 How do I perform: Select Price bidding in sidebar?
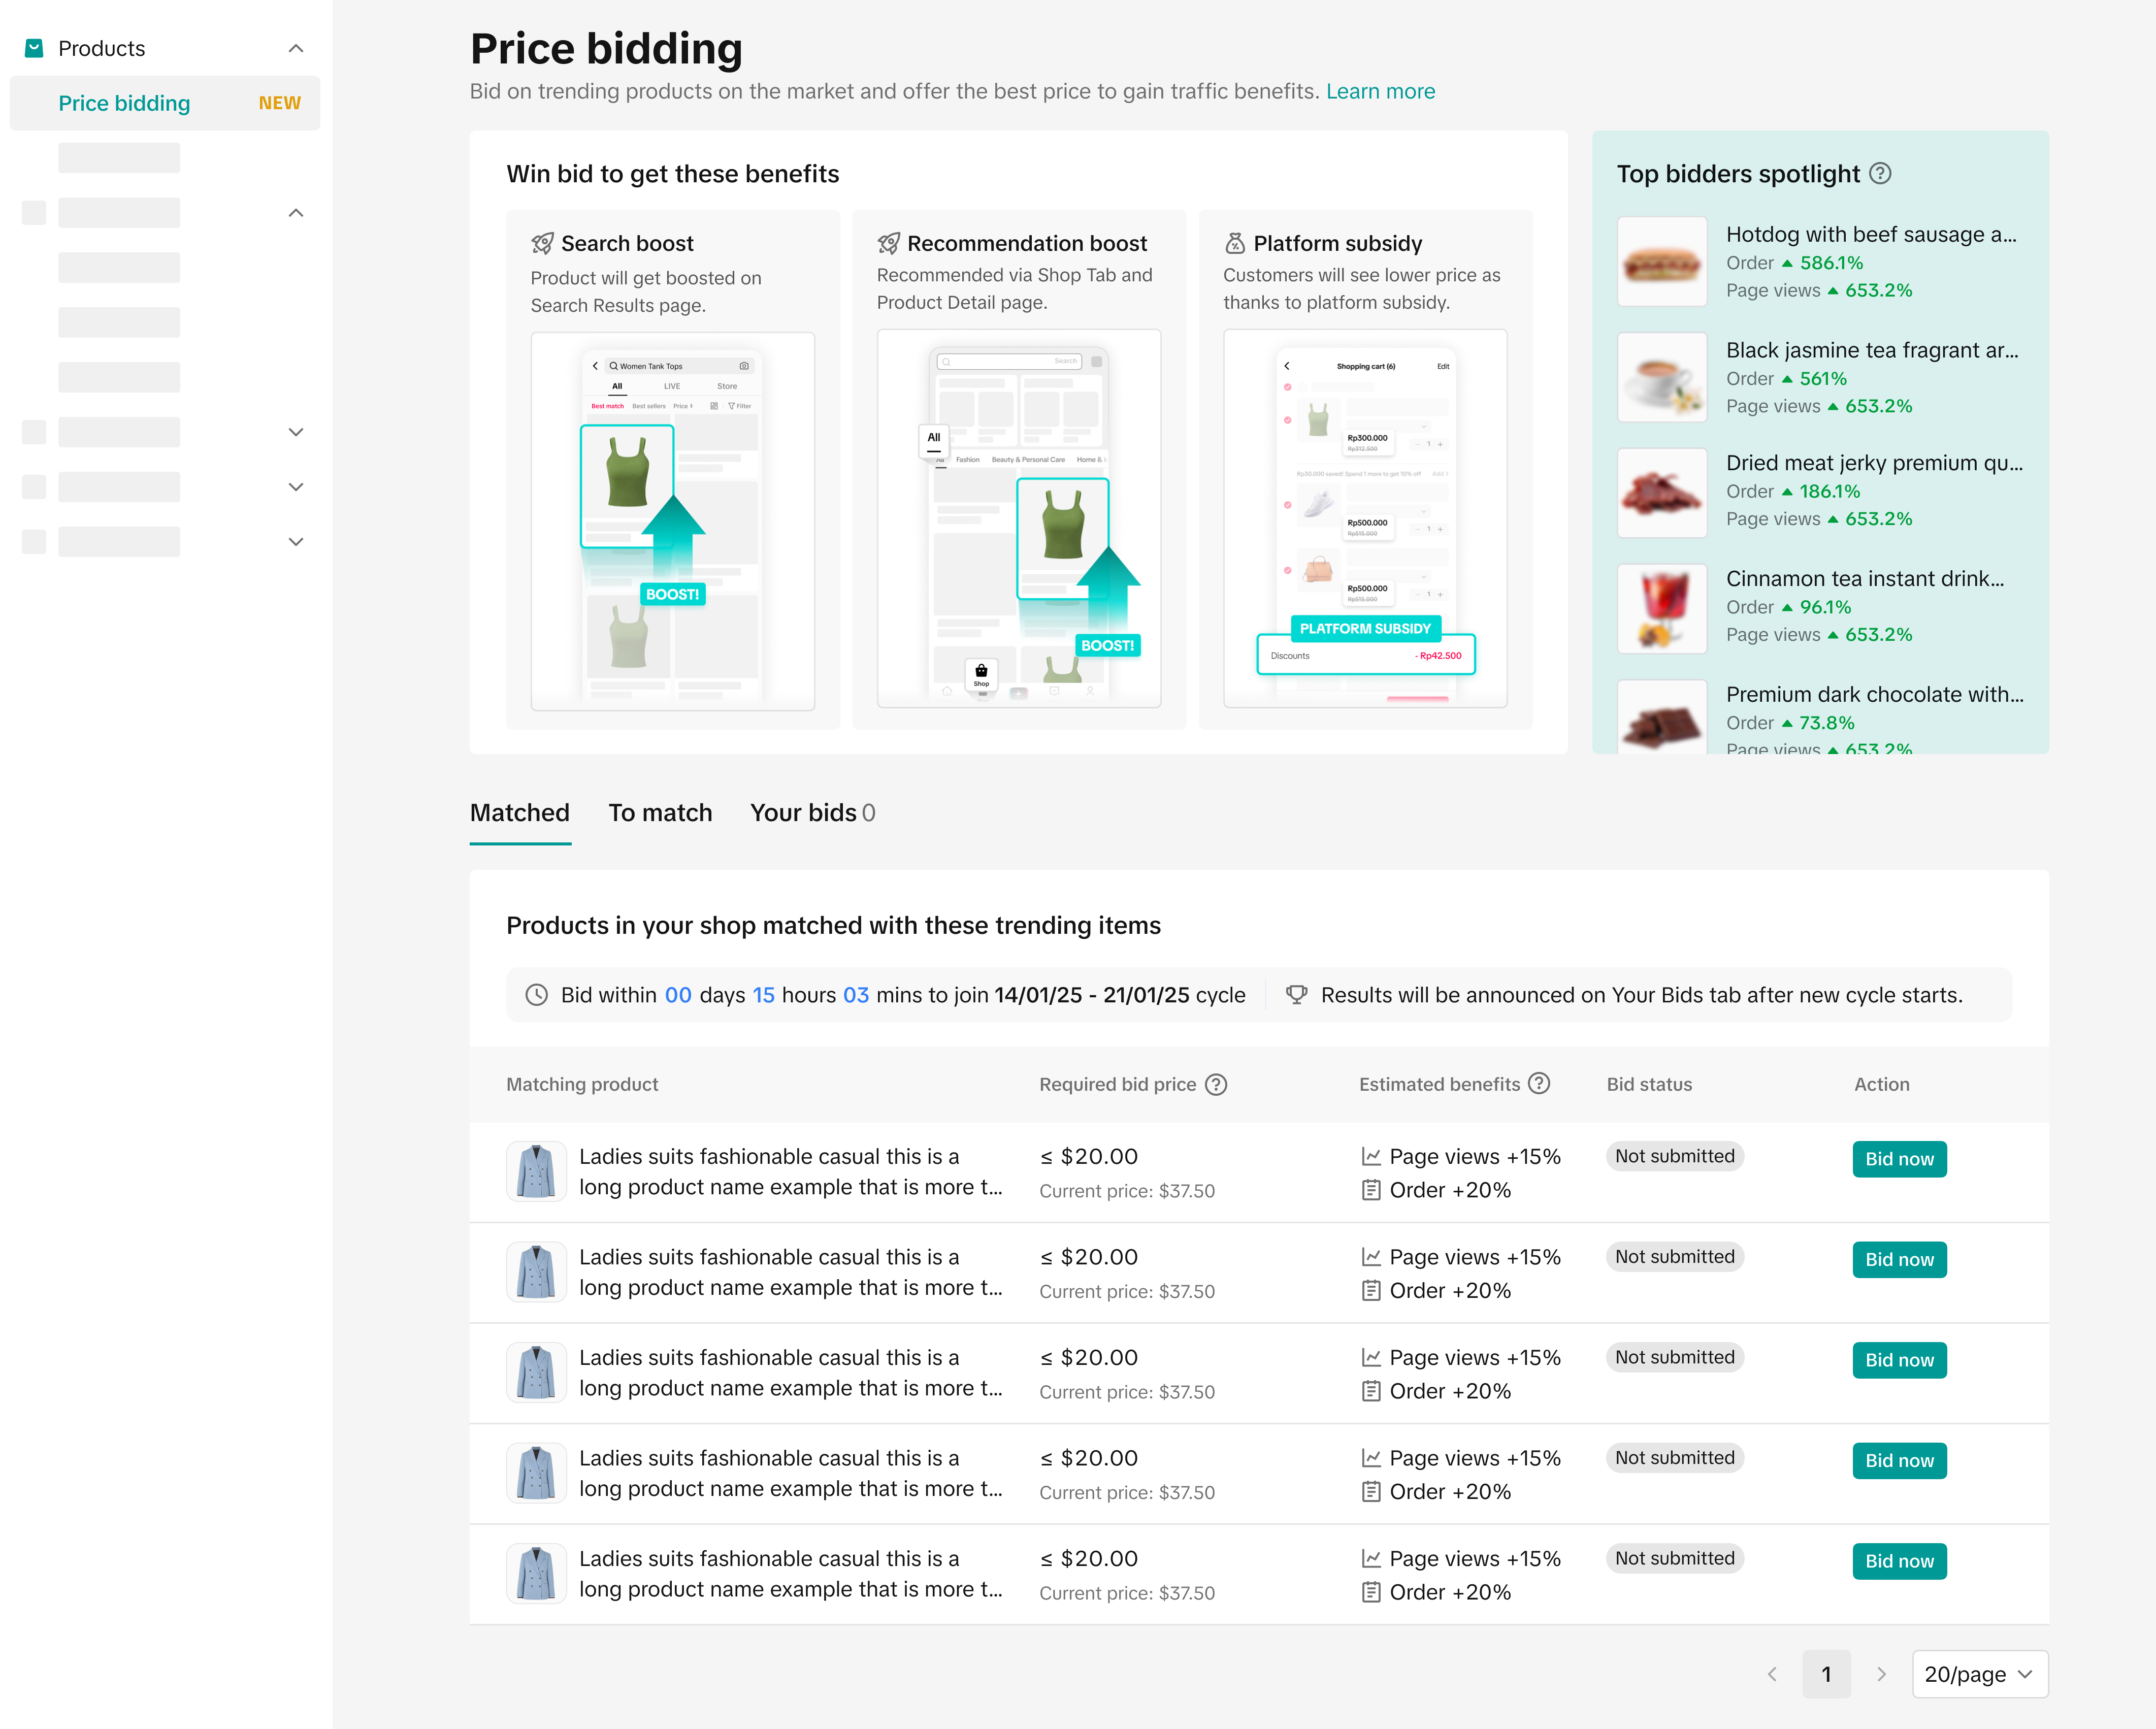pyautogui.click(x=124, y=103)
